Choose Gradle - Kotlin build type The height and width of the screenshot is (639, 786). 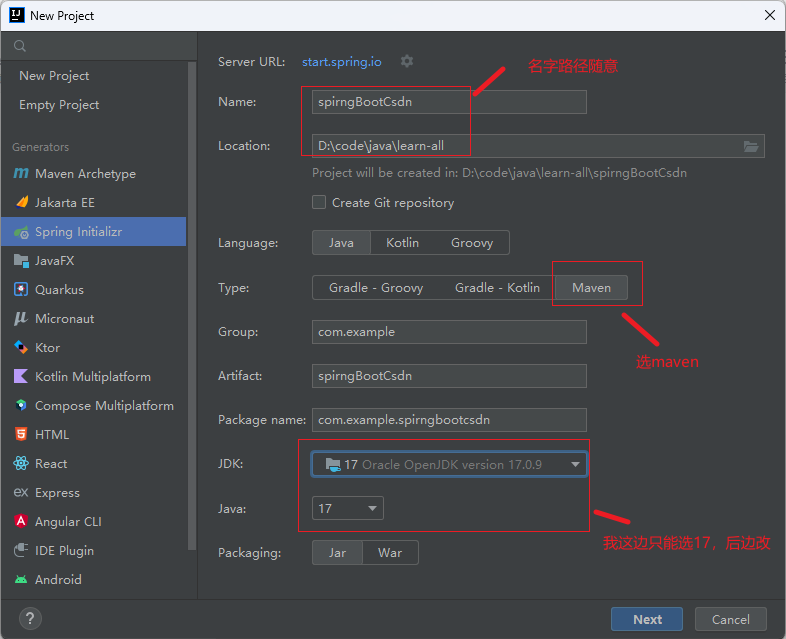(x=497, y=288)
